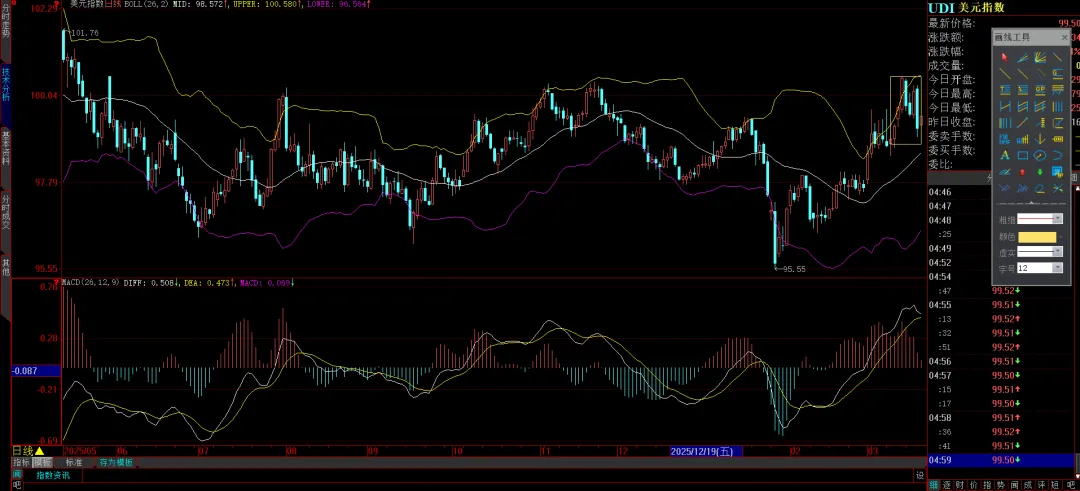Click the 吧 button at bottom left
This screenshot has height=491, width=1080.
click(x=17, y=485)
